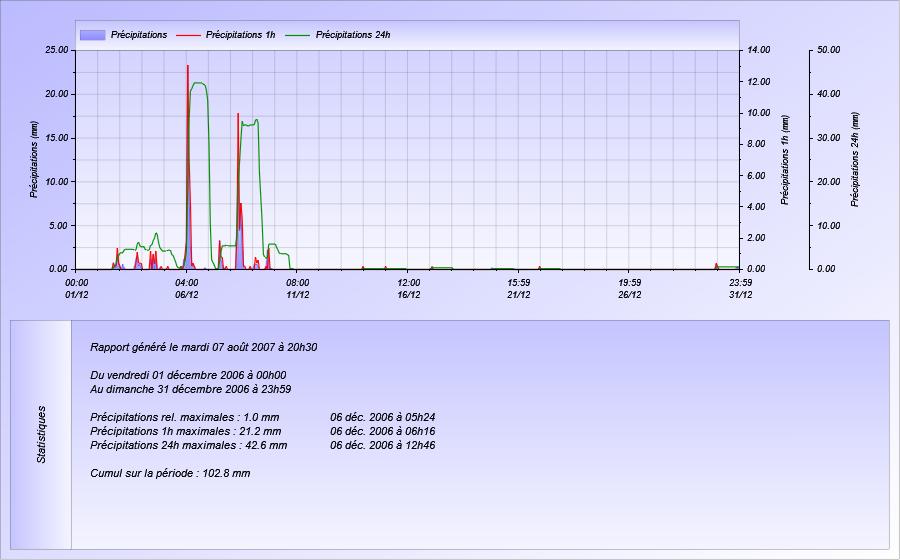The height and width of the screenshot is (560, 900).
Task: Select the Précipitations 1h legend label
Action: click(x=240, y=35)
